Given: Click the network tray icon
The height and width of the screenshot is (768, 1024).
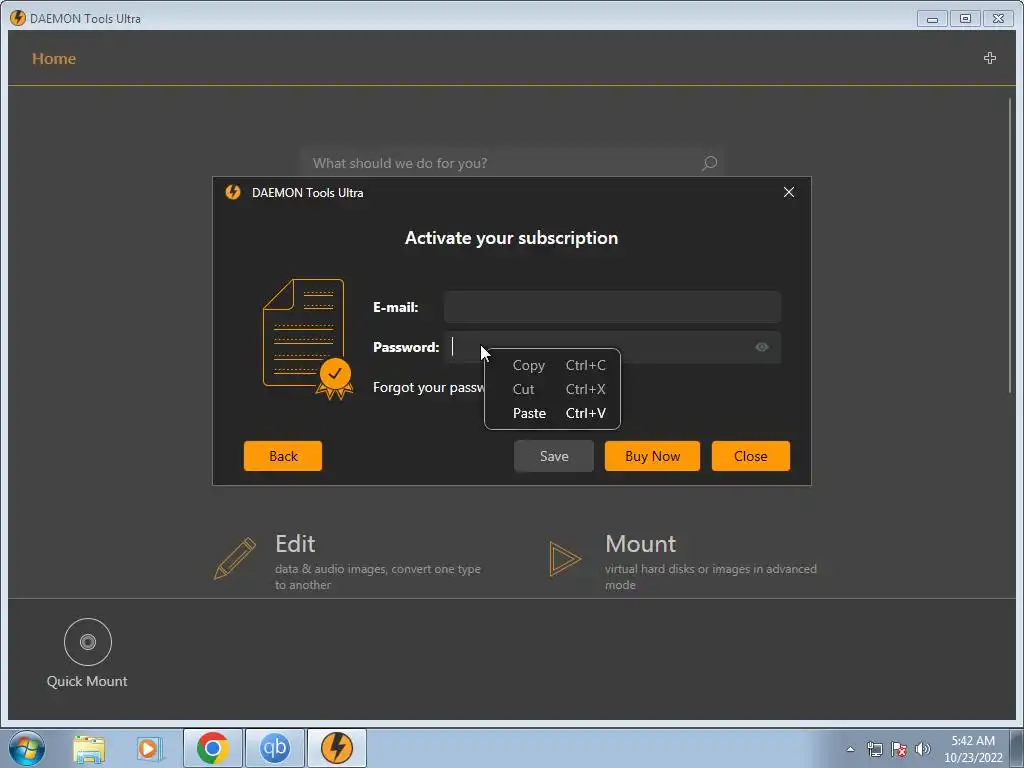Looking at the screenshot, I should point(874,749).
